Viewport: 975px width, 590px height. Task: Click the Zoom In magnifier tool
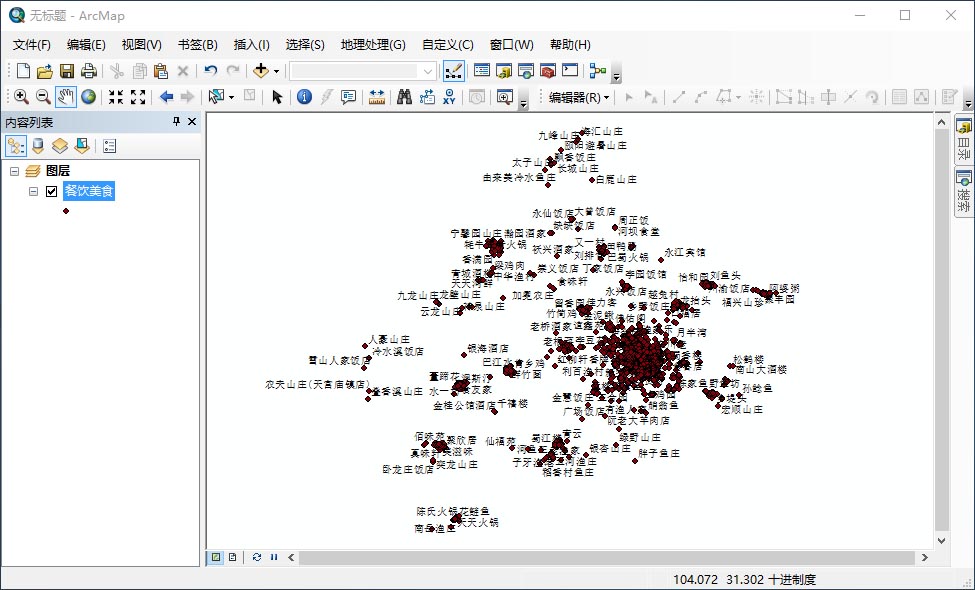(20, 97)
